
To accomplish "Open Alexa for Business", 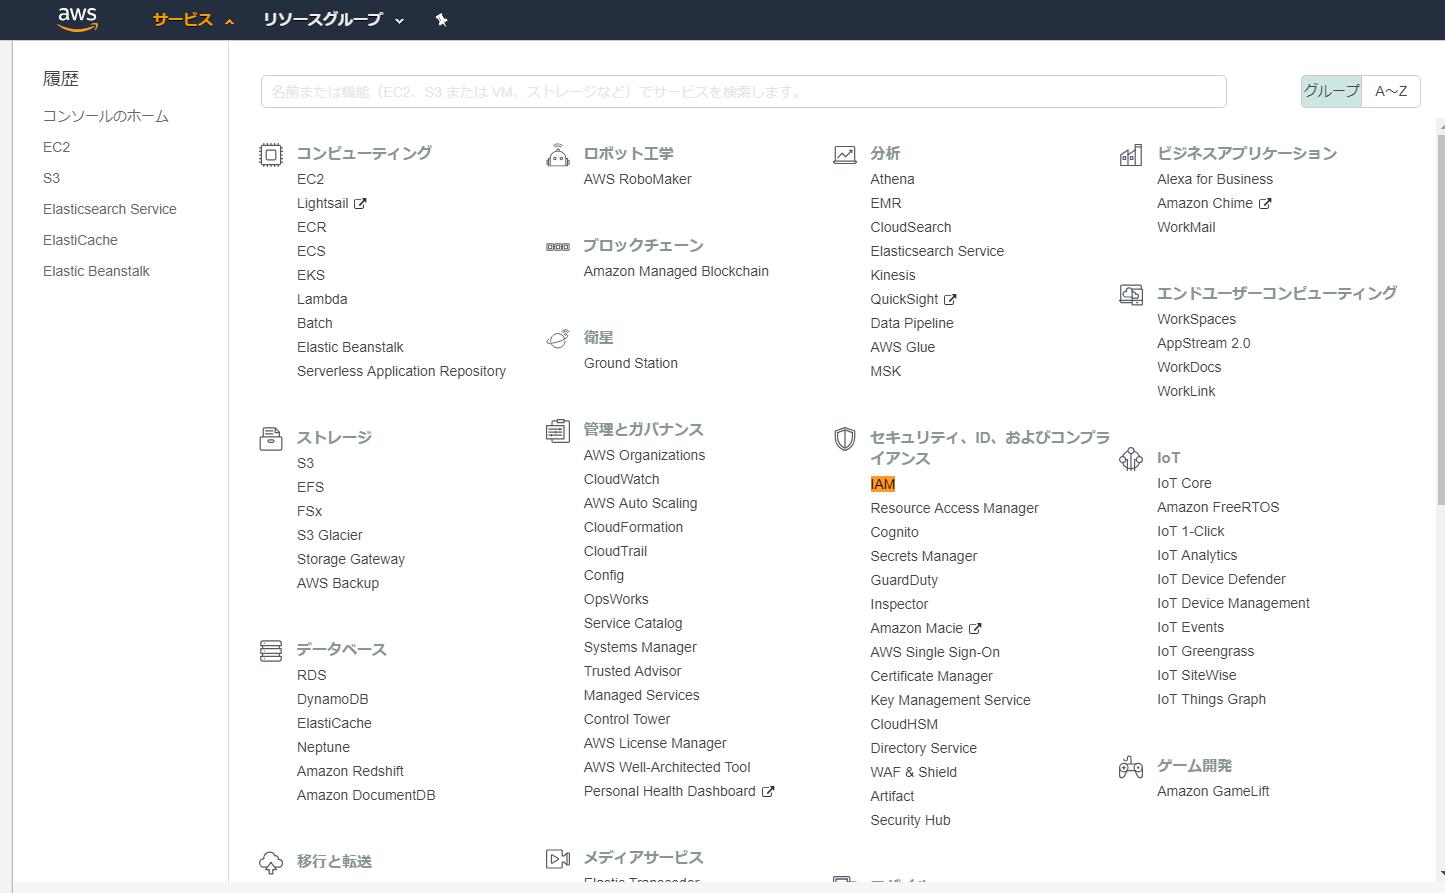I will pyautogui.click(x=1215, y=179).
